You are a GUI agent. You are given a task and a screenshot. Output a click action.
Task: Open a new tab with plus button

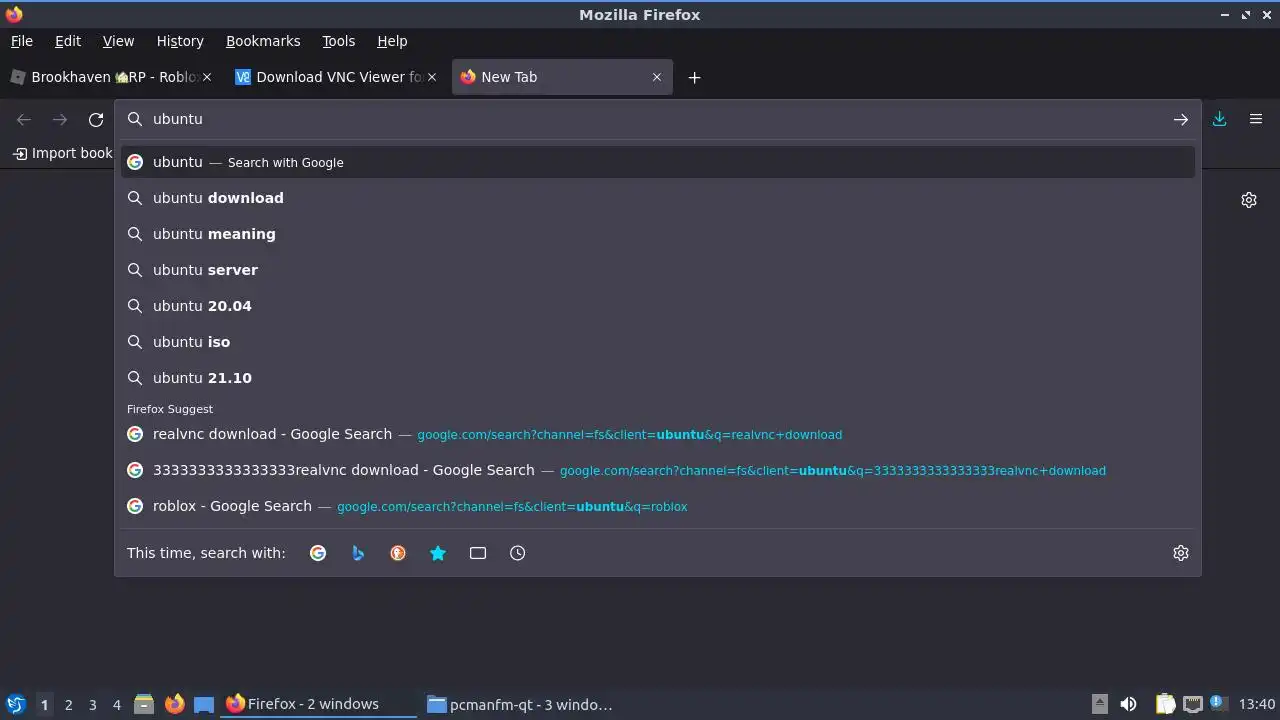[x=694, y=77]
